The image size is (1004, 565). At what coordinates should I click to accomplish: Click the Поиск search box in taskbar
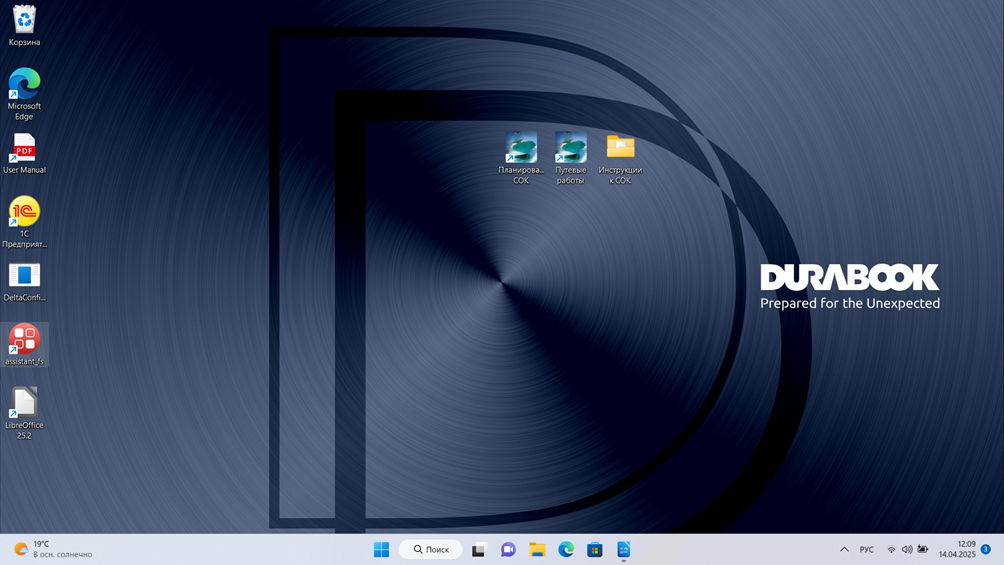(430, 550)
